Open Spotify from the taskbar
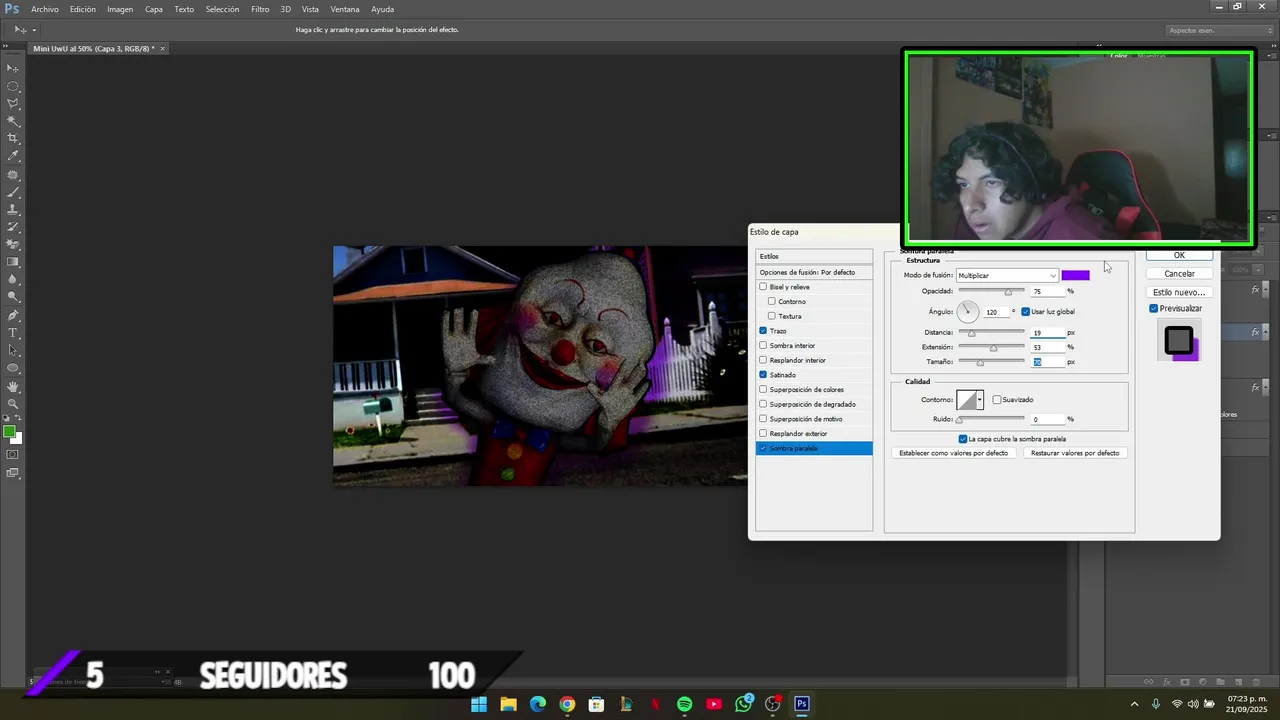 (x=684, y=704)
